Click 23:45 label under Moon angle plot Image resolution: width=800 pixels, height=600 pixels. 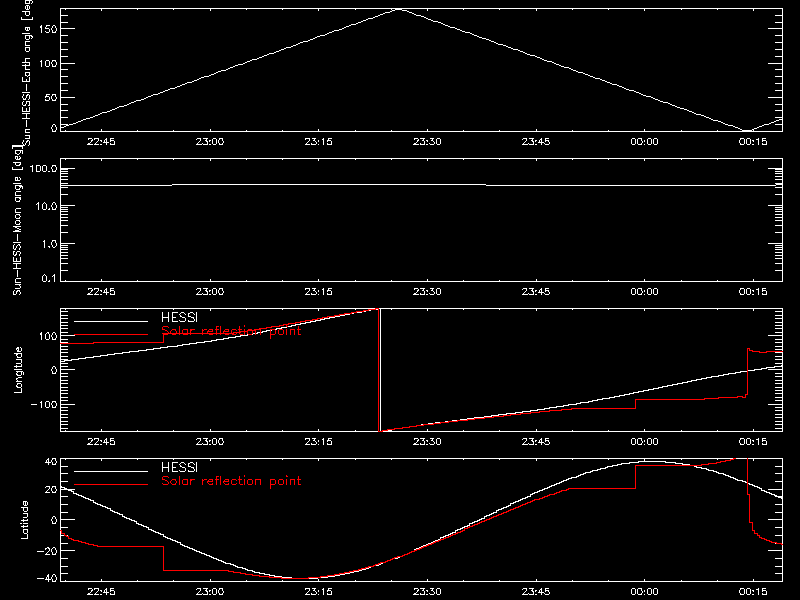(x=536, y=291)
